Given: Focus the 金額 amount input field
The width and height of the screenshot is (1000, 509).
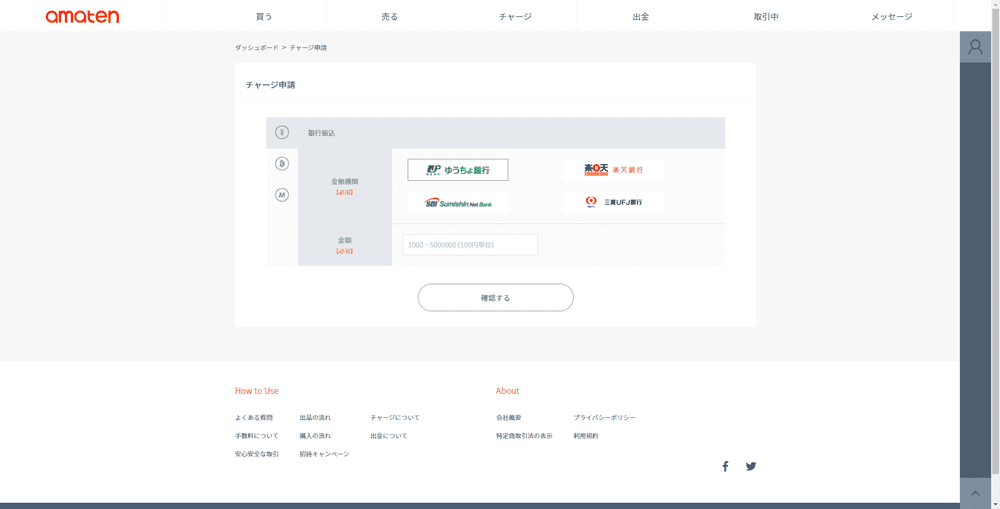Looking at the screenshot, I should click(x=469, y=245).
